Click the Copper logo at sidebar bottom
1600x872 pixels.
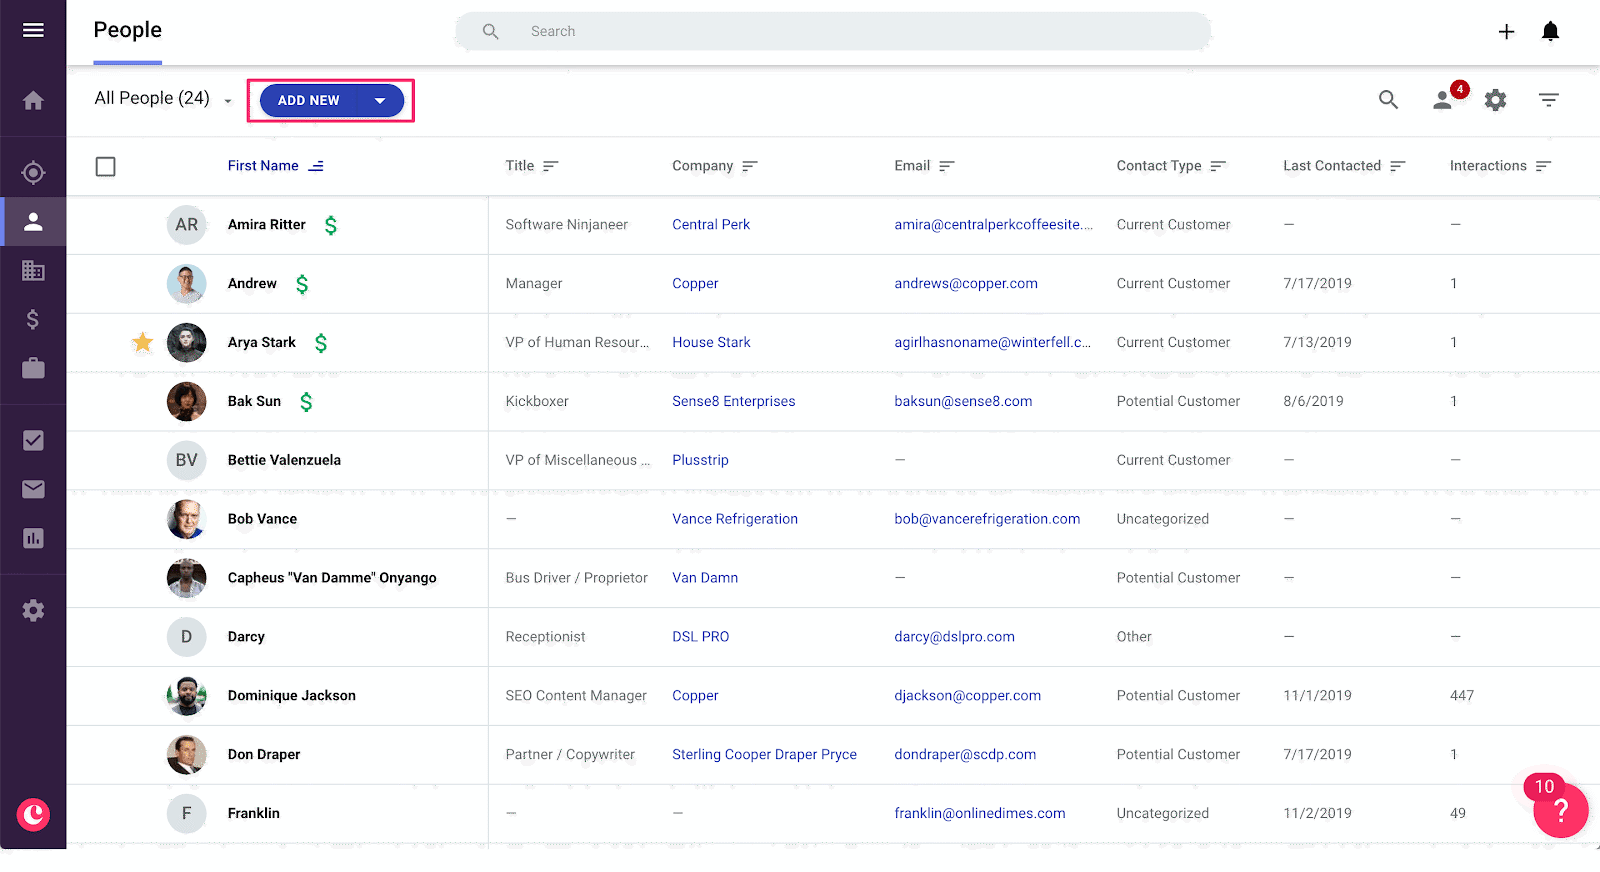pyautogui.click(x=33, y=815)
